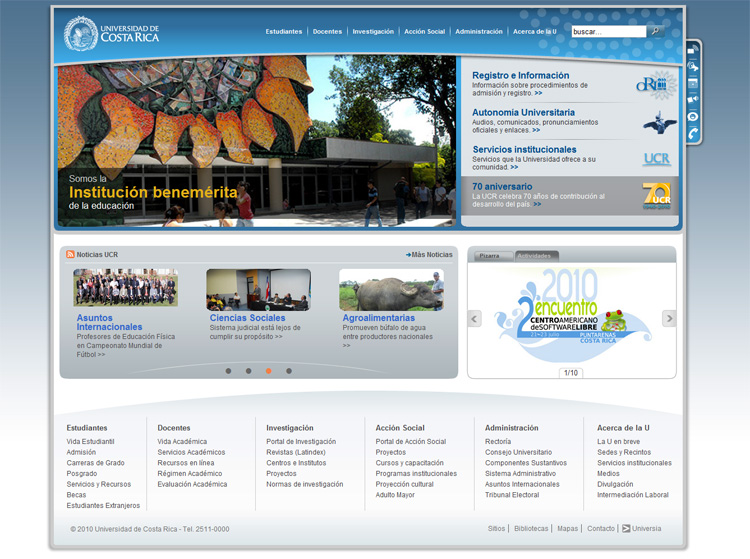Open the Acción Social top menu
The image size is (750, 559).
(425, 32)
